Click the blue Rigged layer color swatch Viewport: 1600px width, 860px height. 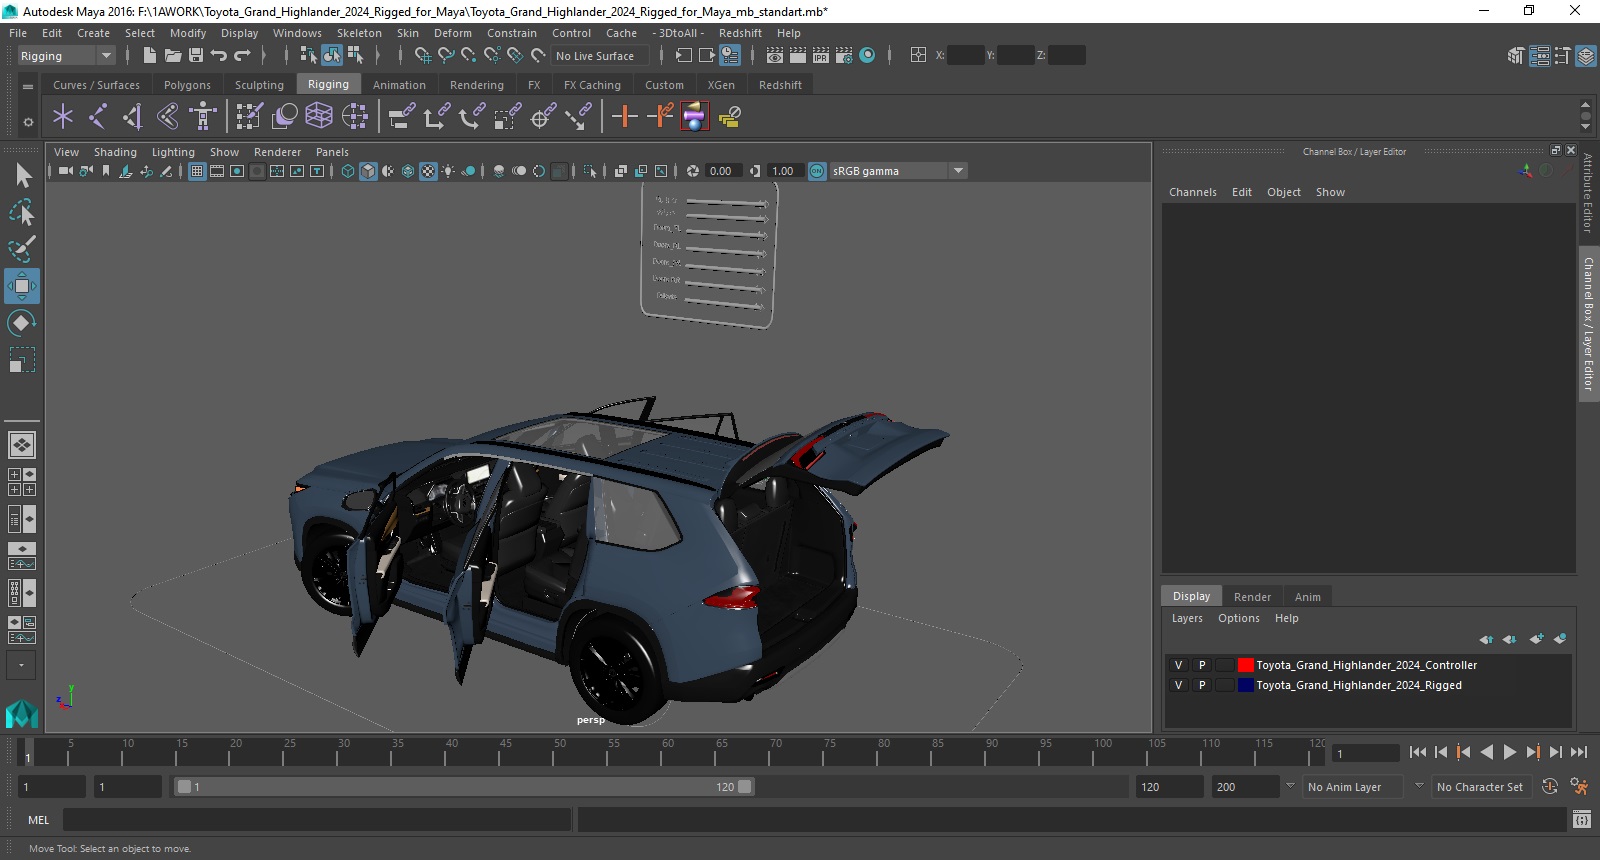click(1246, 685)
